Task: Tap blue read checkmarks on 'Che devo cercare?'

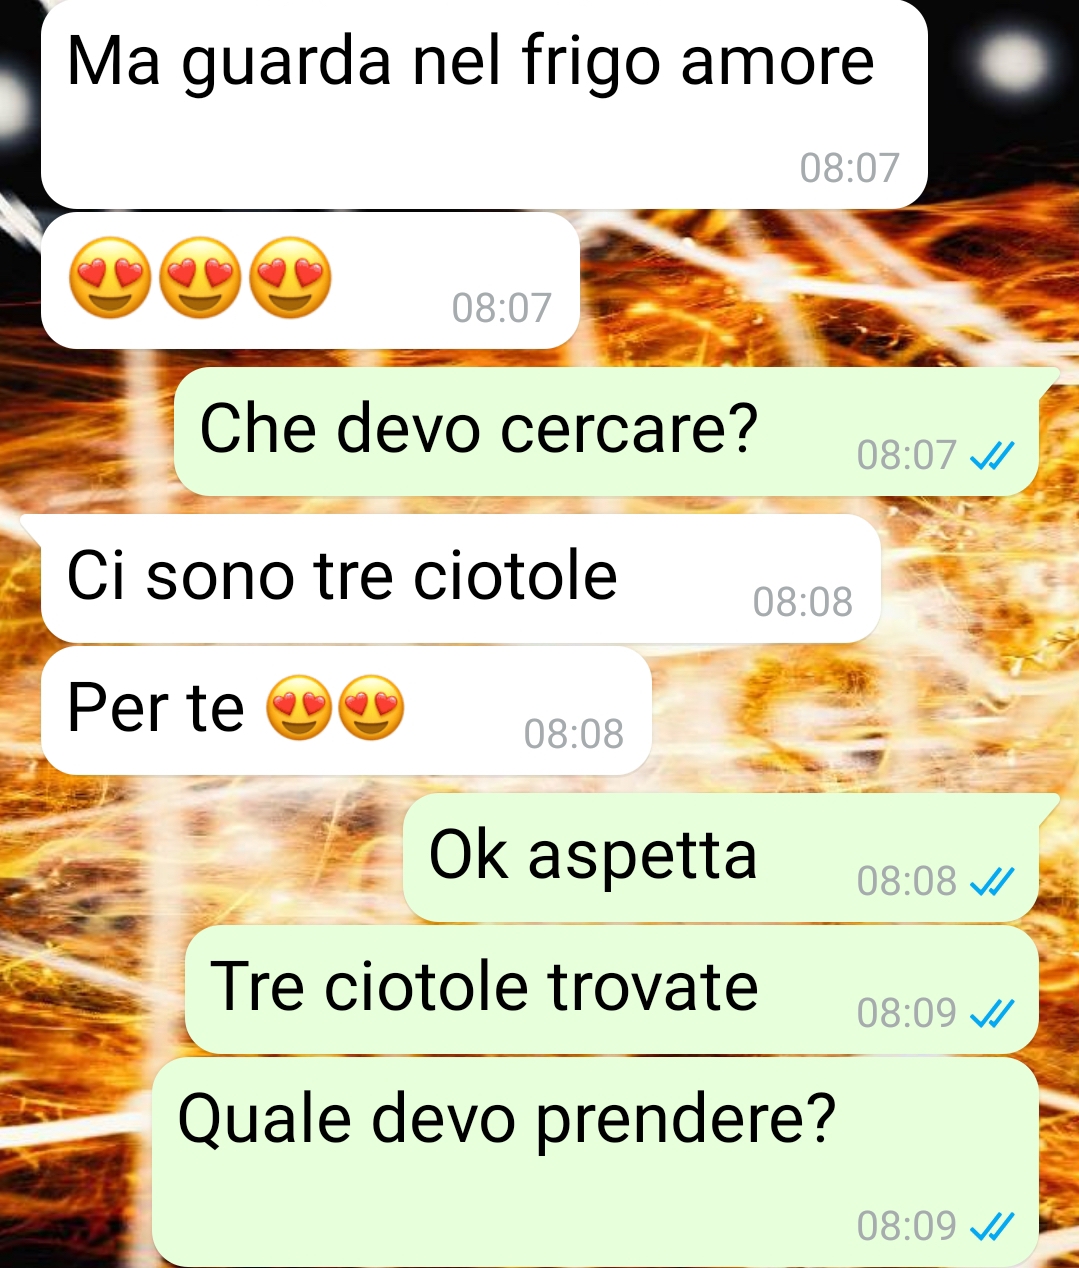Action: click(x=992, y=456)
